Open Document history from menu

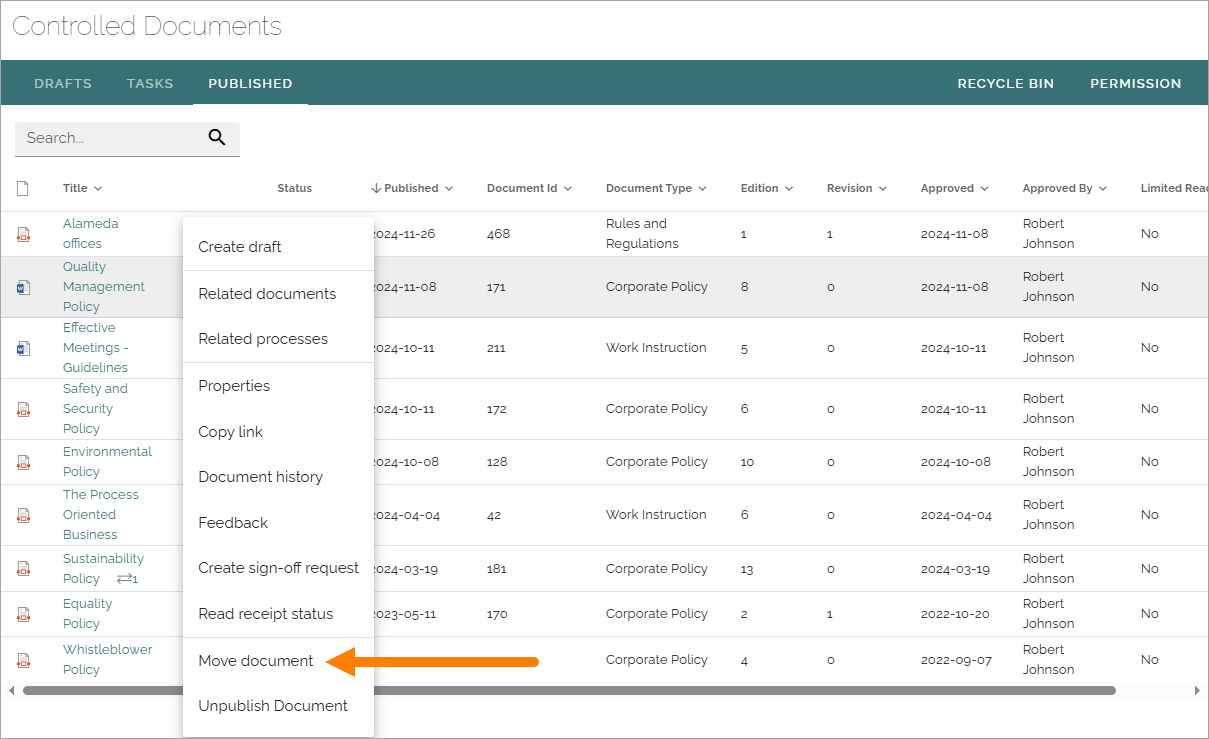(x=278, y=477)
